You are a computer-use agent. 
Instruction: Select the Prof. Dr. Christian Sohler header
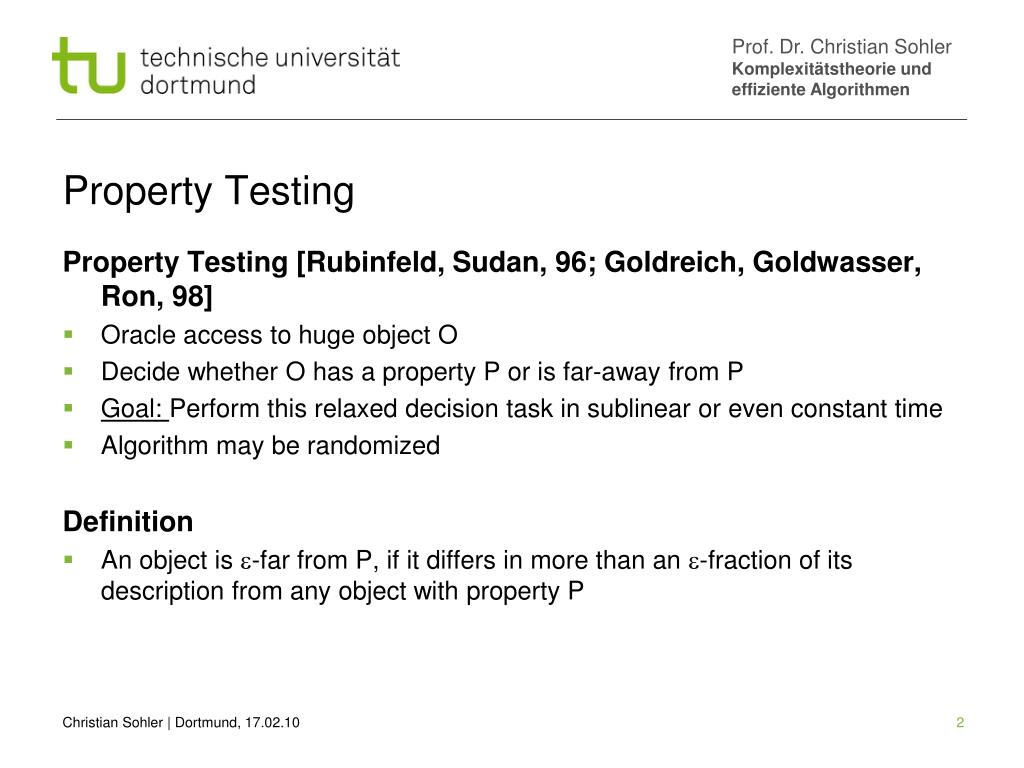[841, 47]
